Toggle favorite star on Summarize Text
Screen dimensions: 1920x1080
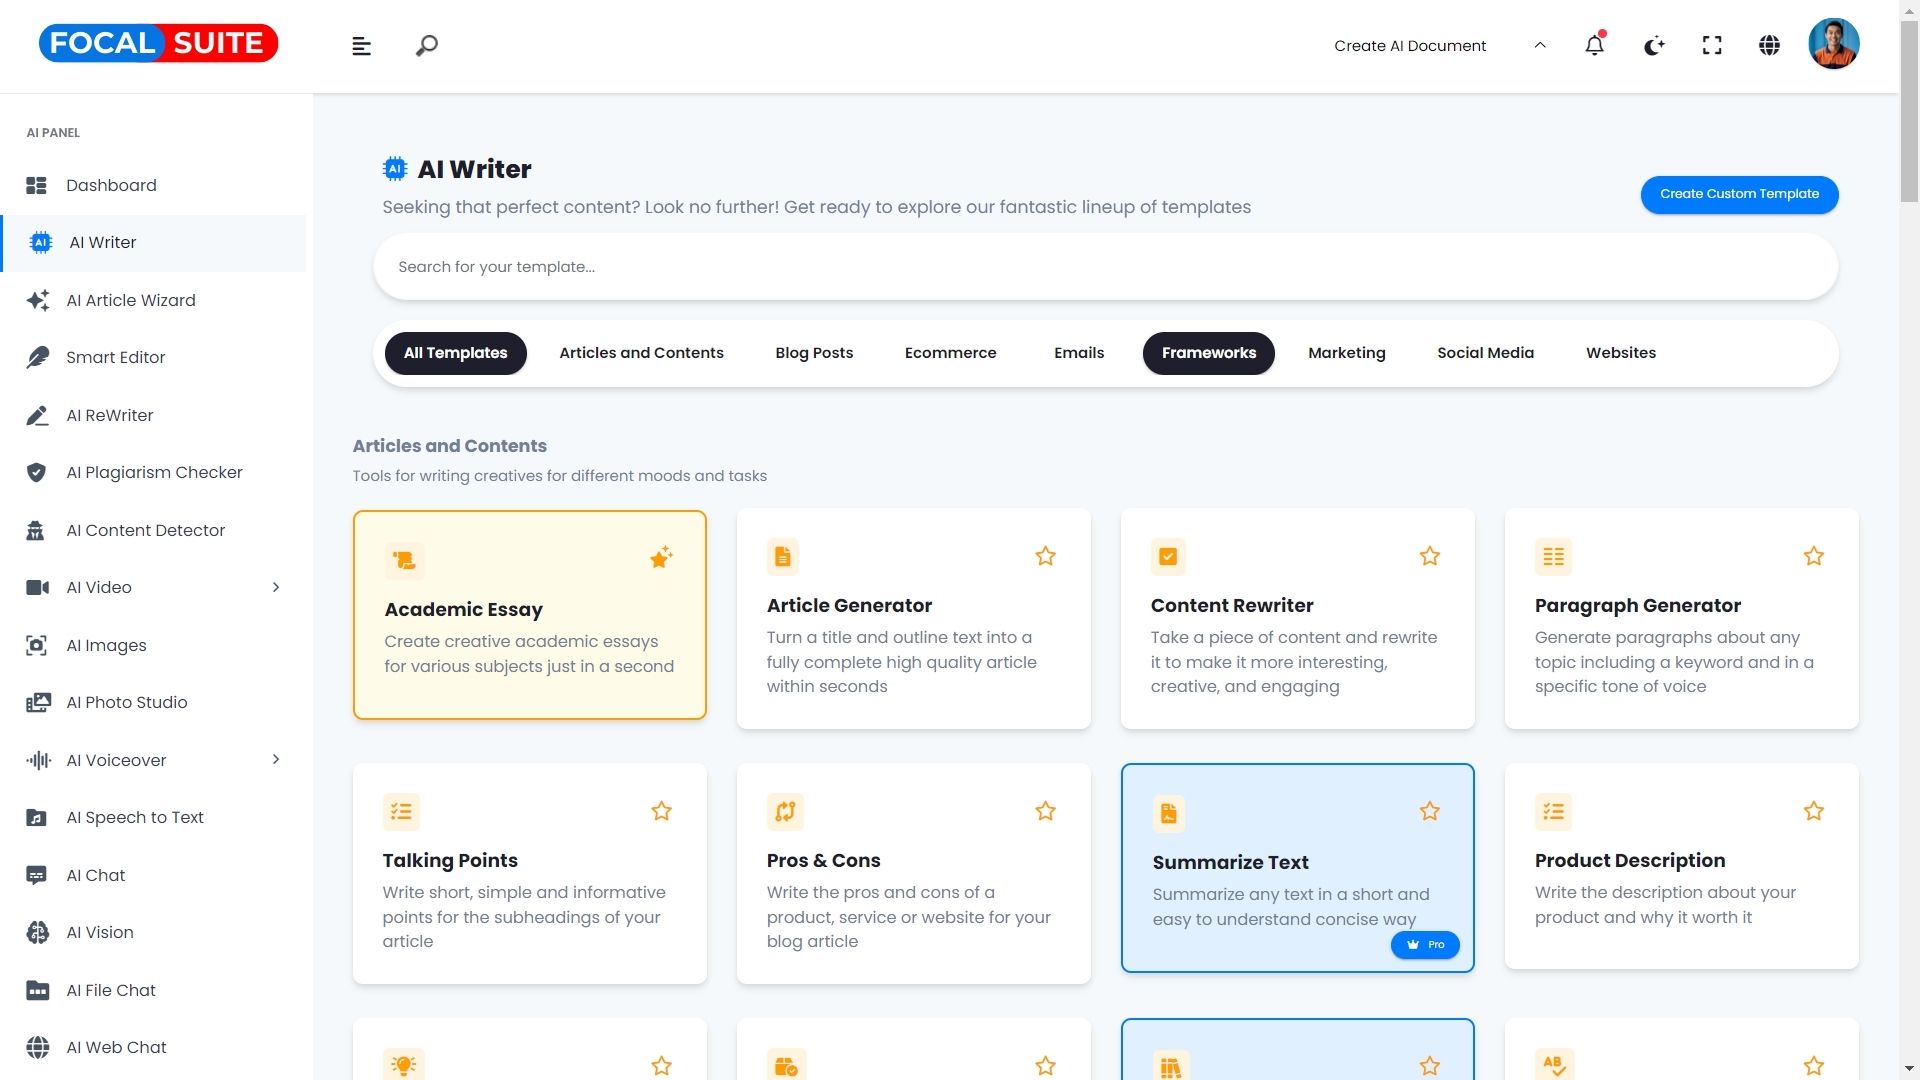tap(1429, 811)
